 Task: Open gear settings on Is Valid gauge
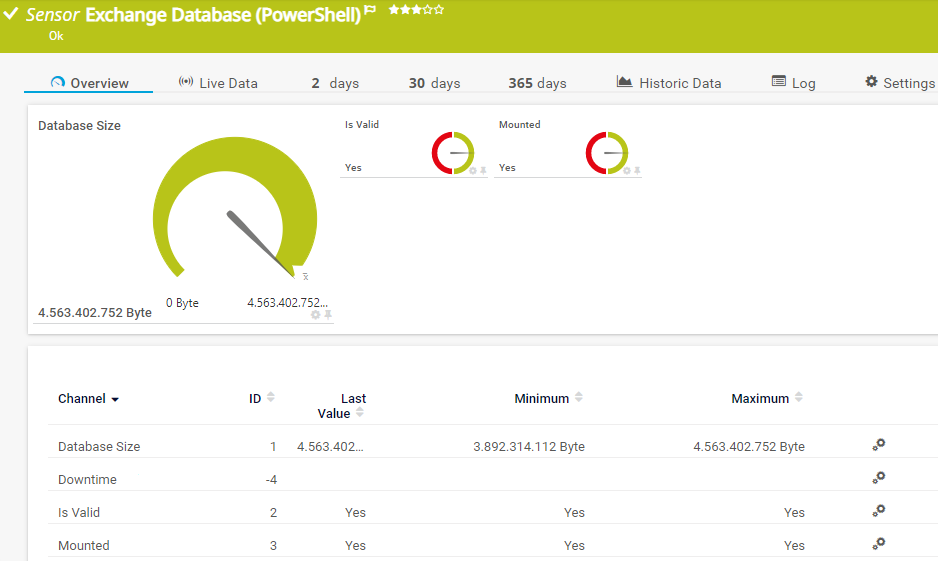click(472, 171)
